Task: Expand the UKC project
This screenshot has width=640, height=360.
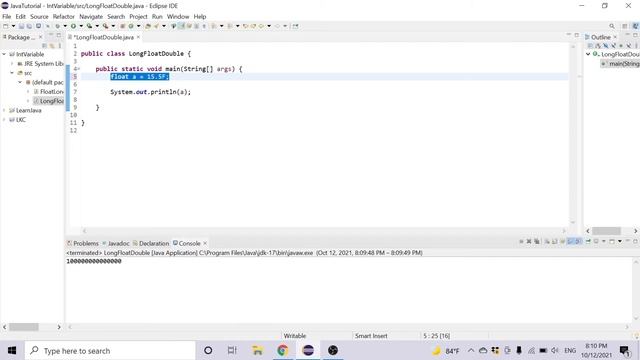Action: tap(4, 120)
